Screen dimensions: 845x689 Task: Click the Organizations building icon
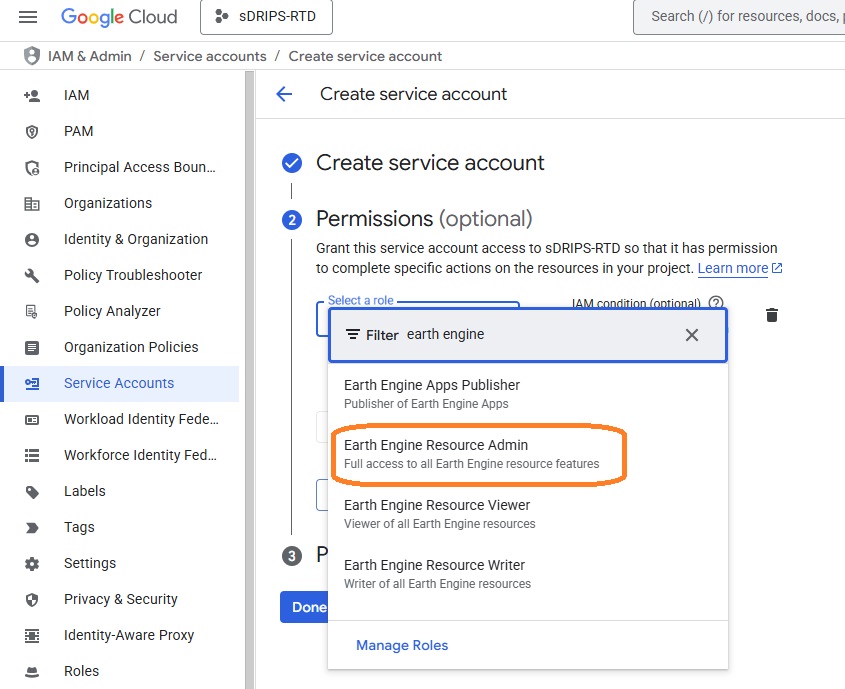(x=32, y=204)
